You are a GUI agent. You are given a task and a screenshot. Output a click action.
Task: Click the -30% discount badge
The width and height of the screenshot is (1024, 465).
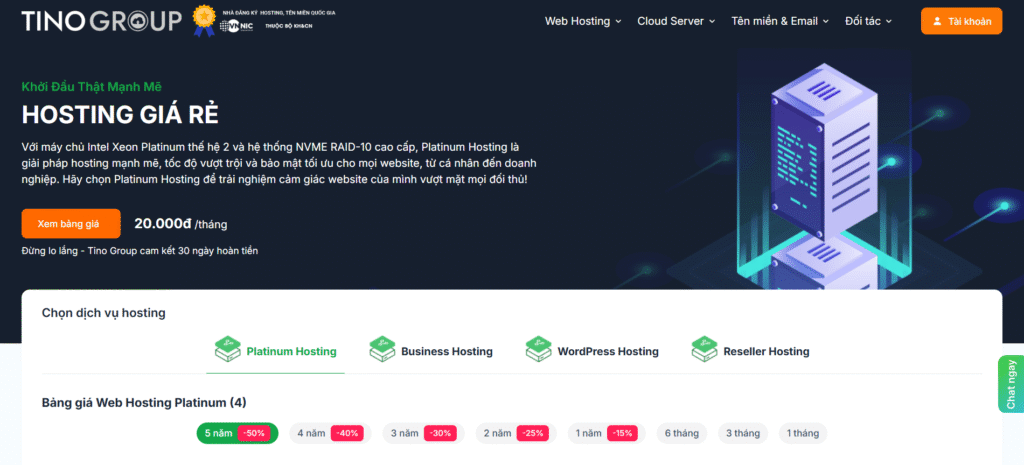(x=440, y=433)
